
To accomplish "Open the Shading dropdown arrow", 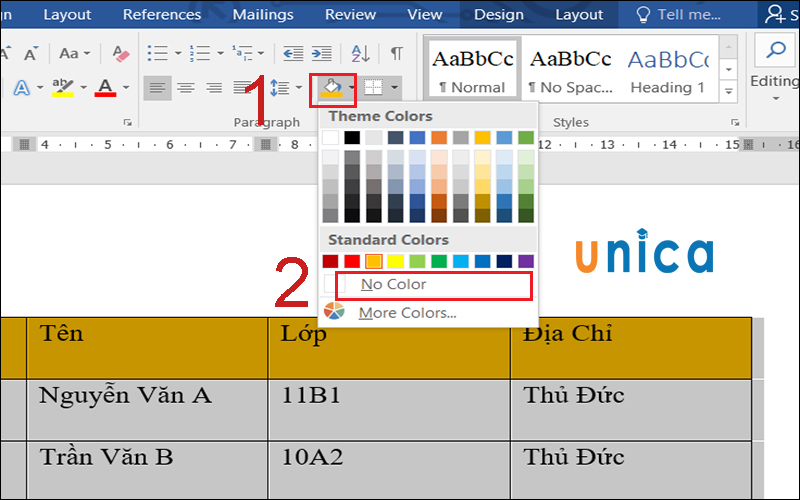I will click(351, 87).
